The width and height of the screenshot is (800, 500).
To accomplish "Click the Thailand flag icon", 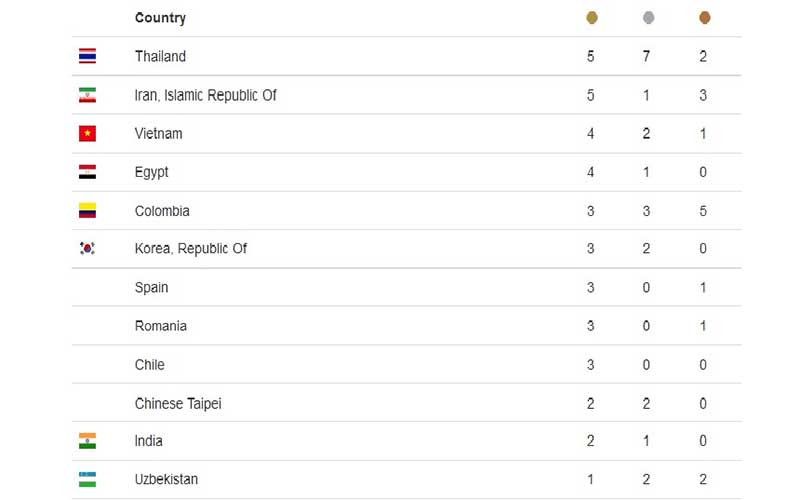I will click(87, 56).
